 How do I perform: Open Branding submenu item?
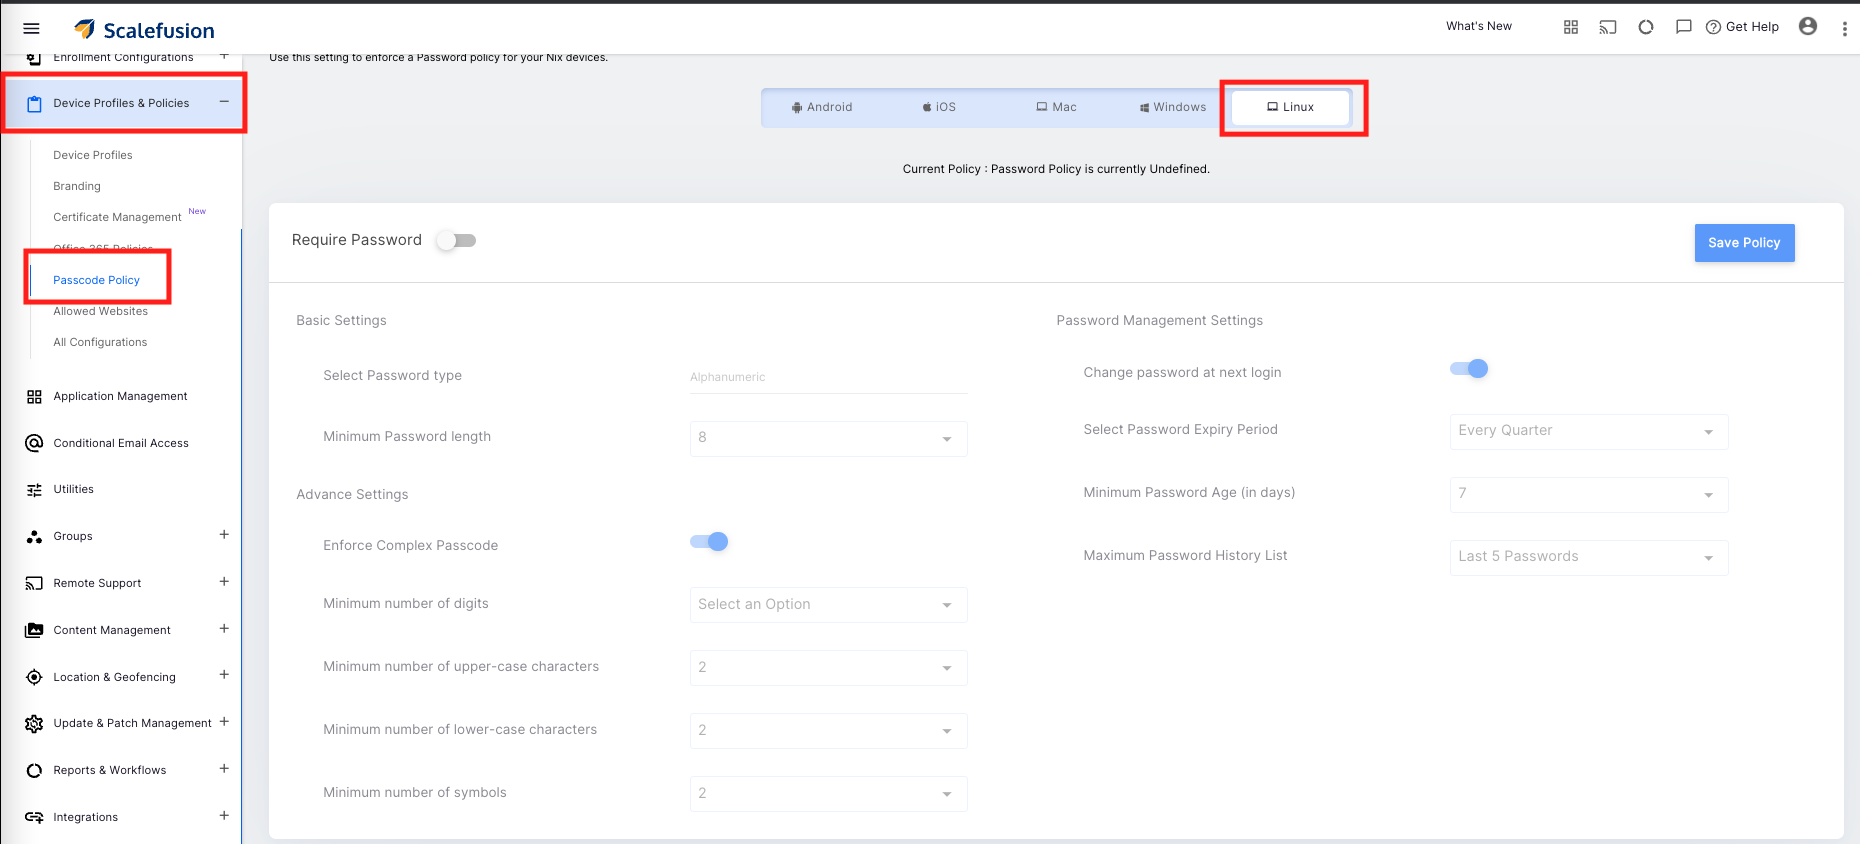pos(77,186)
